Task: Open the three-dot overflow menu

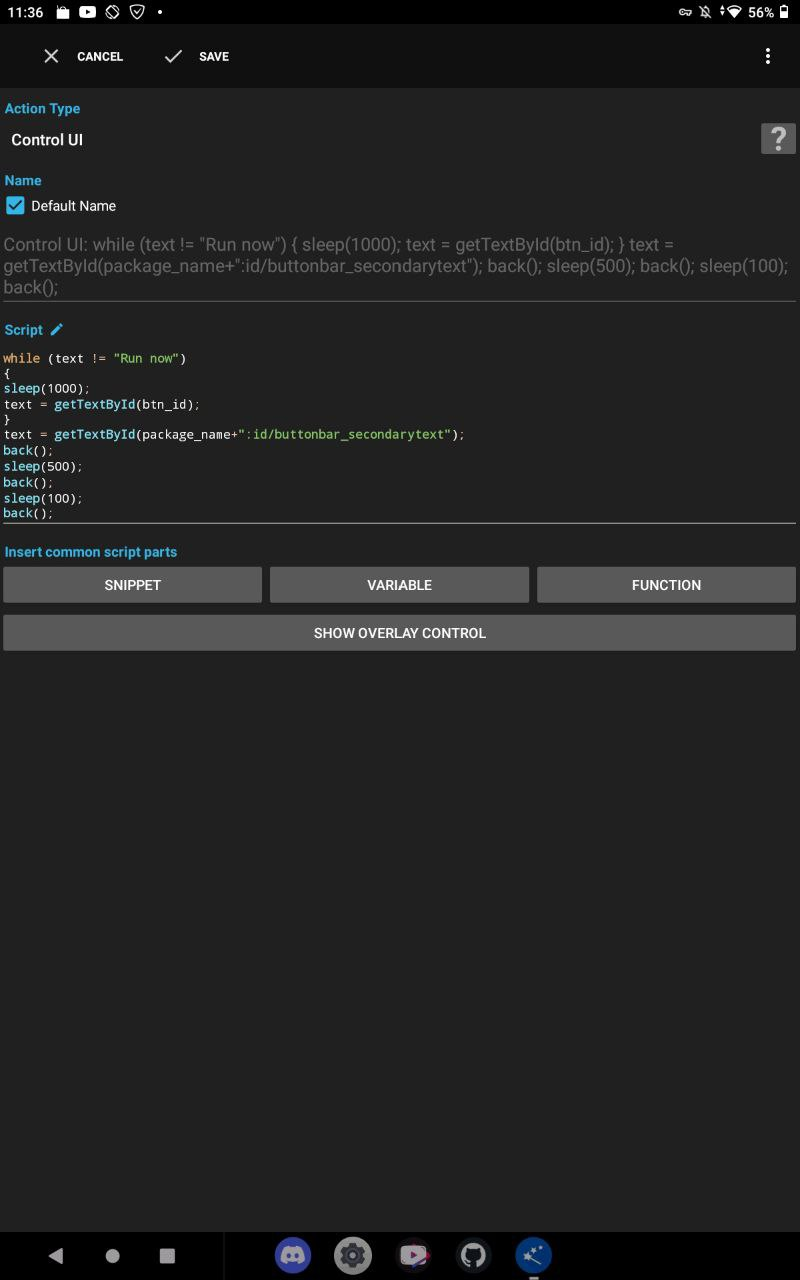Action: tap(768, 56)
